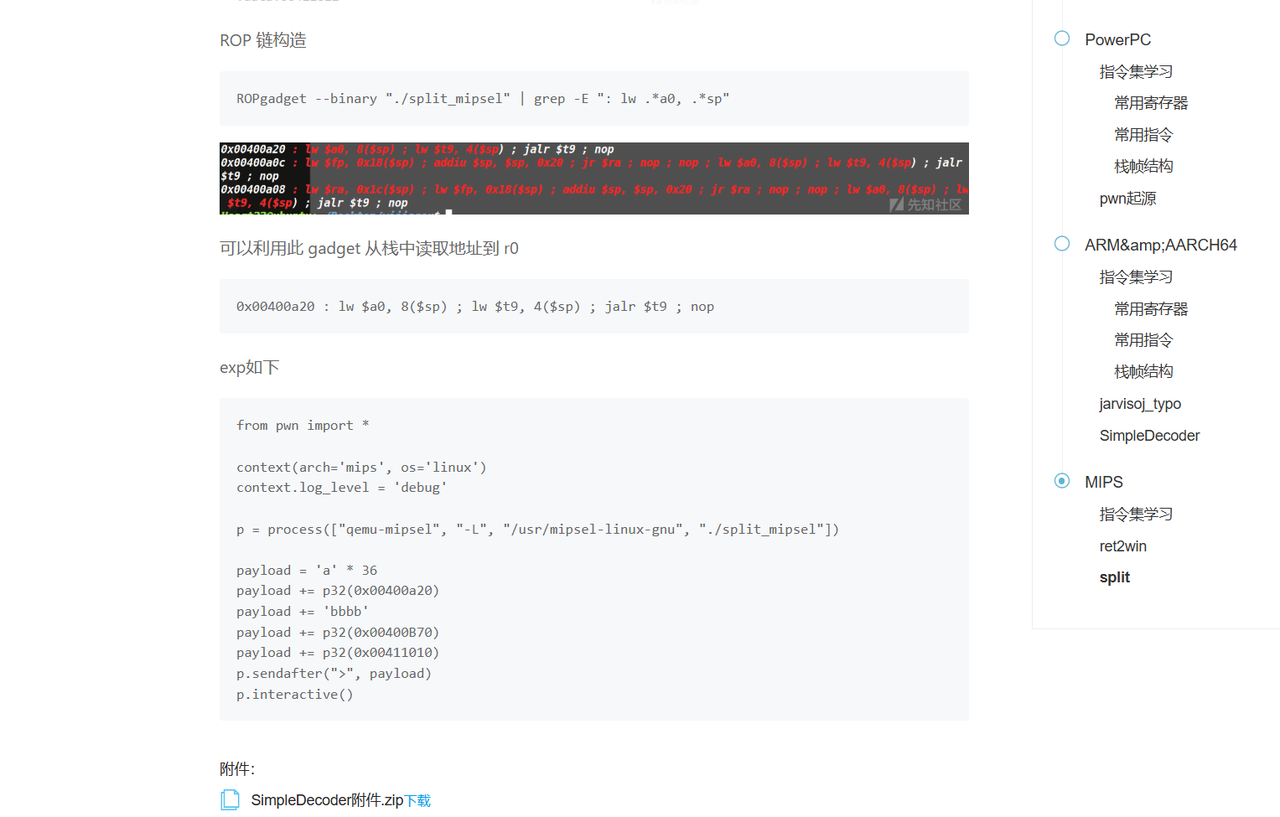Screen dimensions: 1280x817
Task: Click the p.interactive() code line
Action: click(x=295, y=694)
